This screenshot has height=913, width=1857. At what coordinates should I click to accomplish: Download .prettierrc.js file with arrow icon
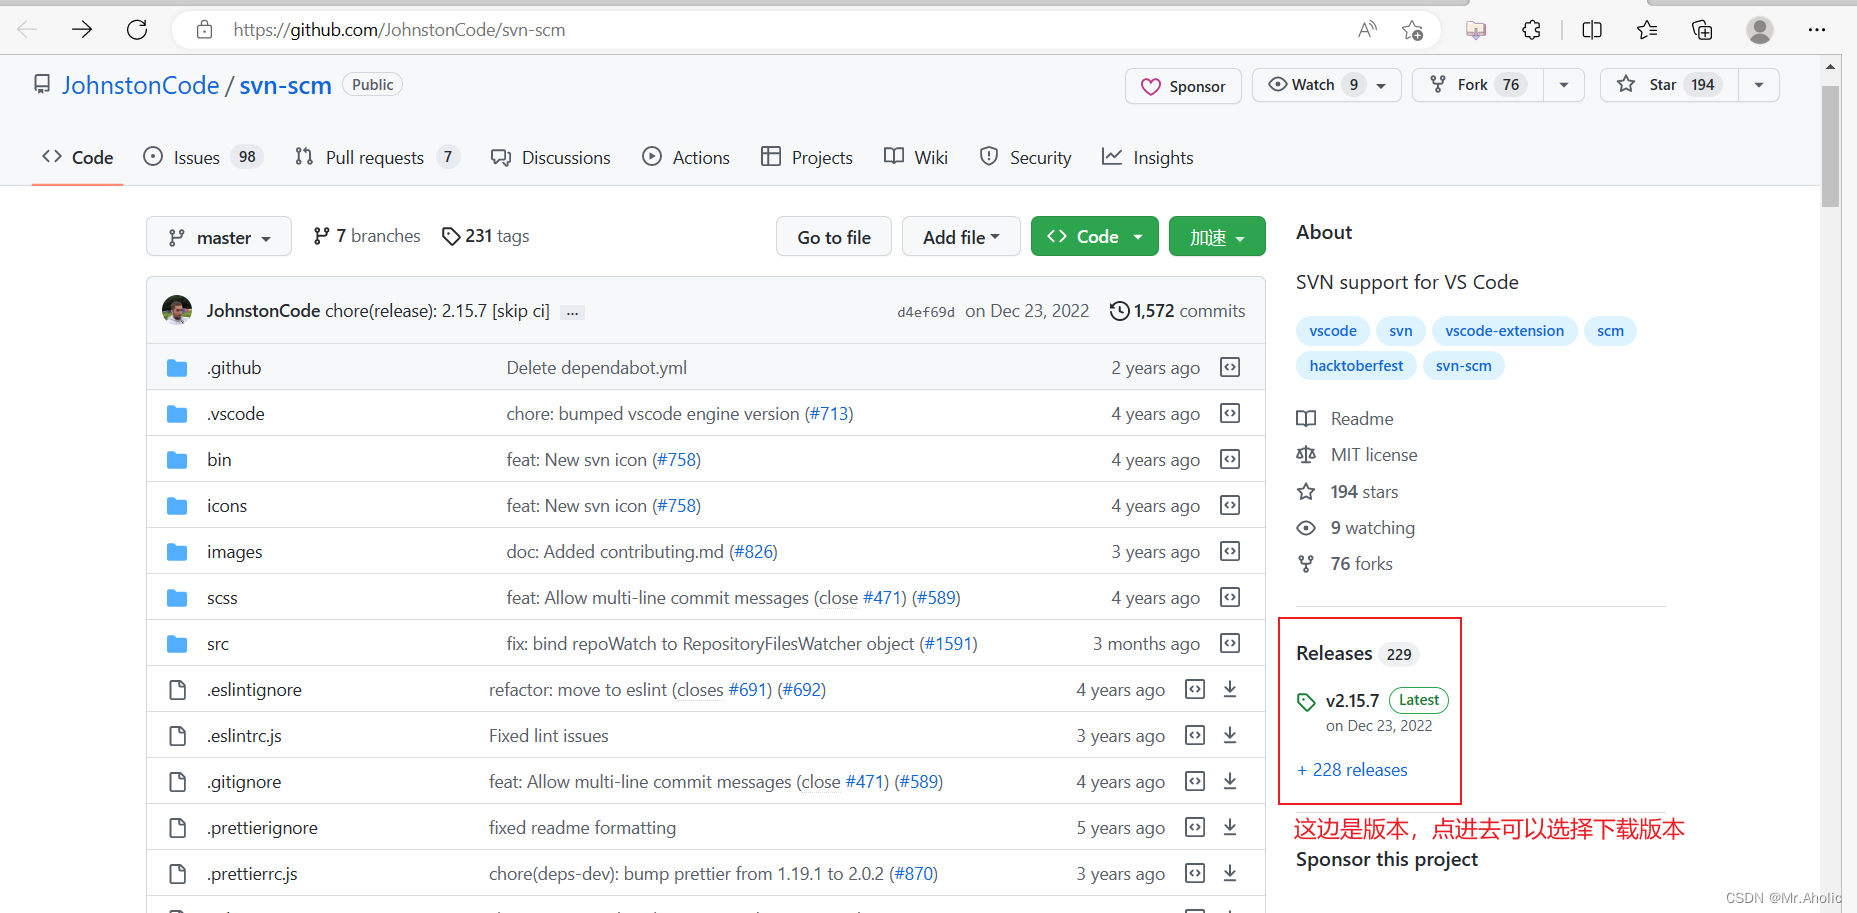1230,873
